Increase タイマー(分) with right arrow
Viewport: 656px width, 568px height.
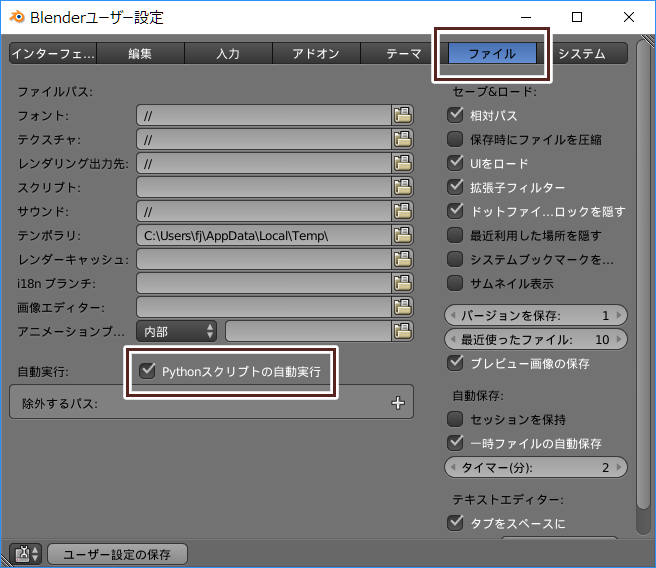point(619,467)
